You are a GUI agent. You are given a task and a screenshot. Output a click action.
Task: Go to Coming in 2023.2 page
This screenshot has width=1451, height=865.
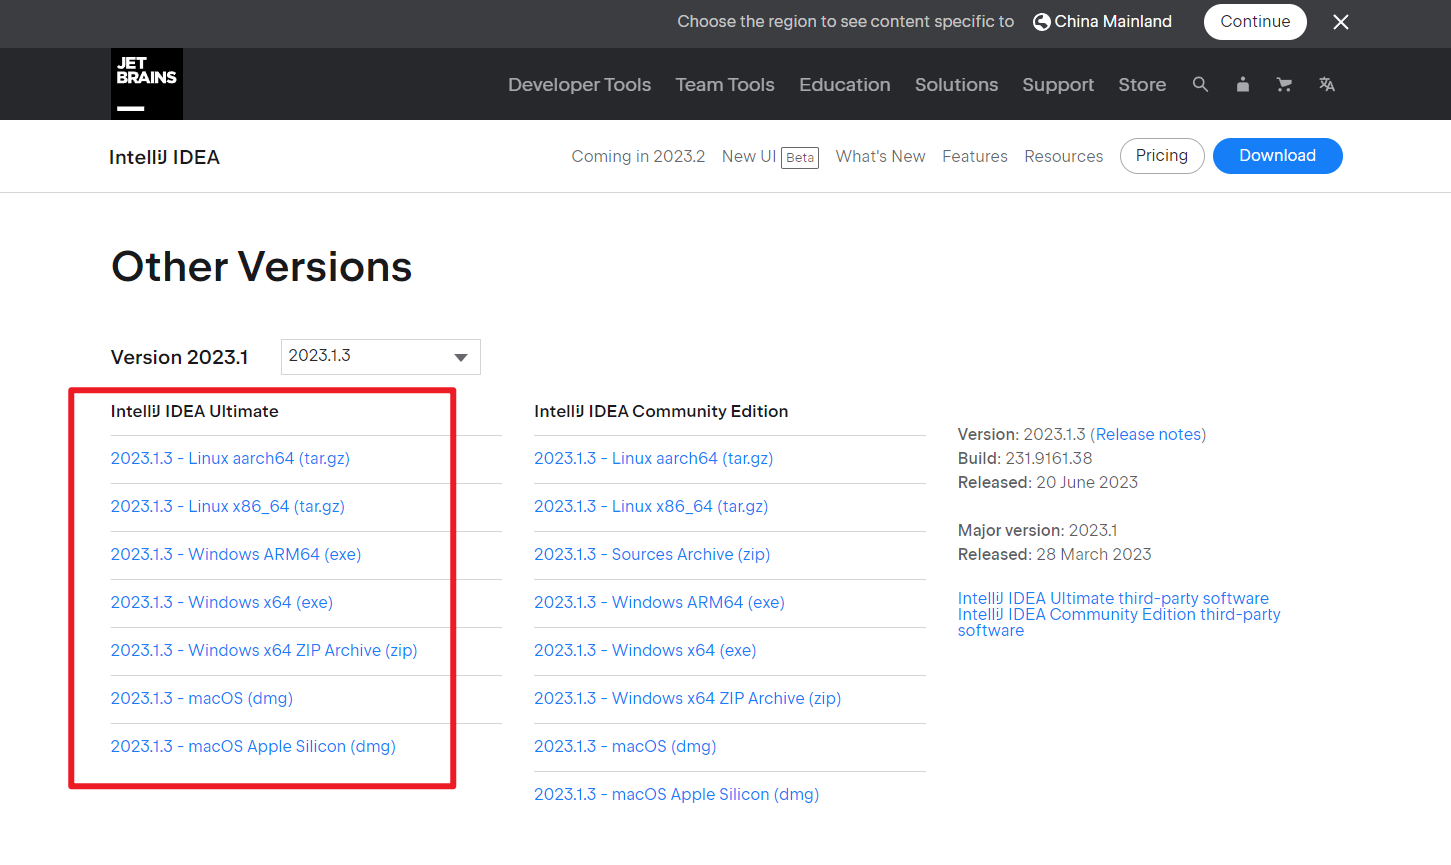[638, 156]
